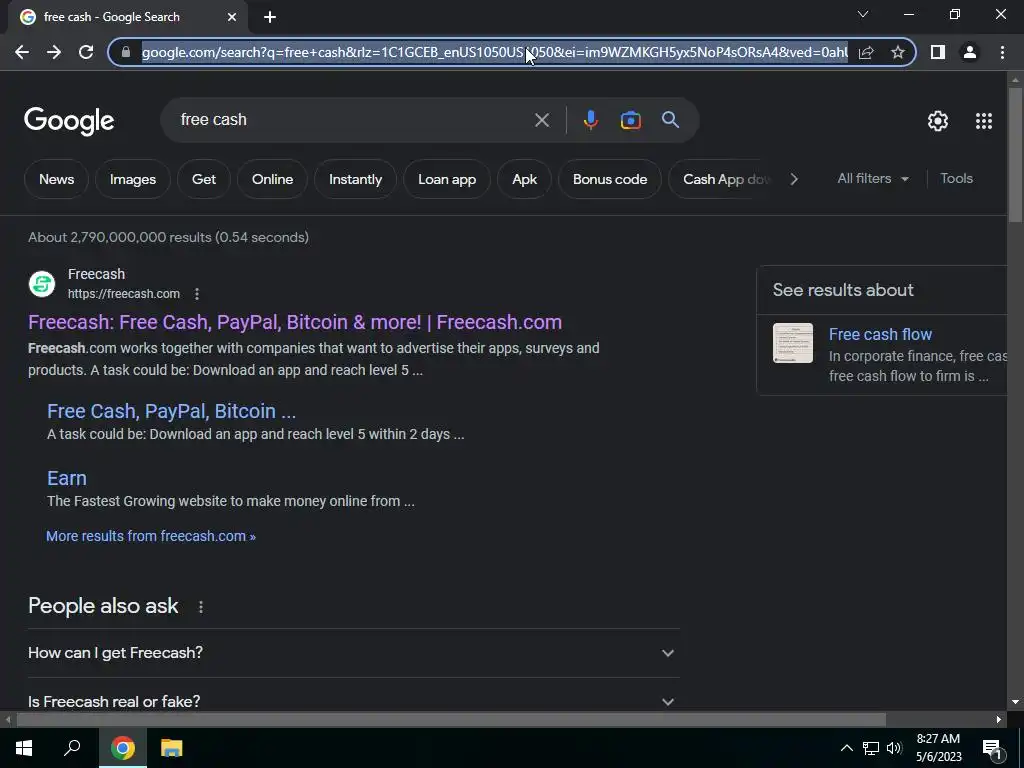Apply the 'Bonus code' search chip
Screen dimensions: 1024x768
(x=610, y=179)
